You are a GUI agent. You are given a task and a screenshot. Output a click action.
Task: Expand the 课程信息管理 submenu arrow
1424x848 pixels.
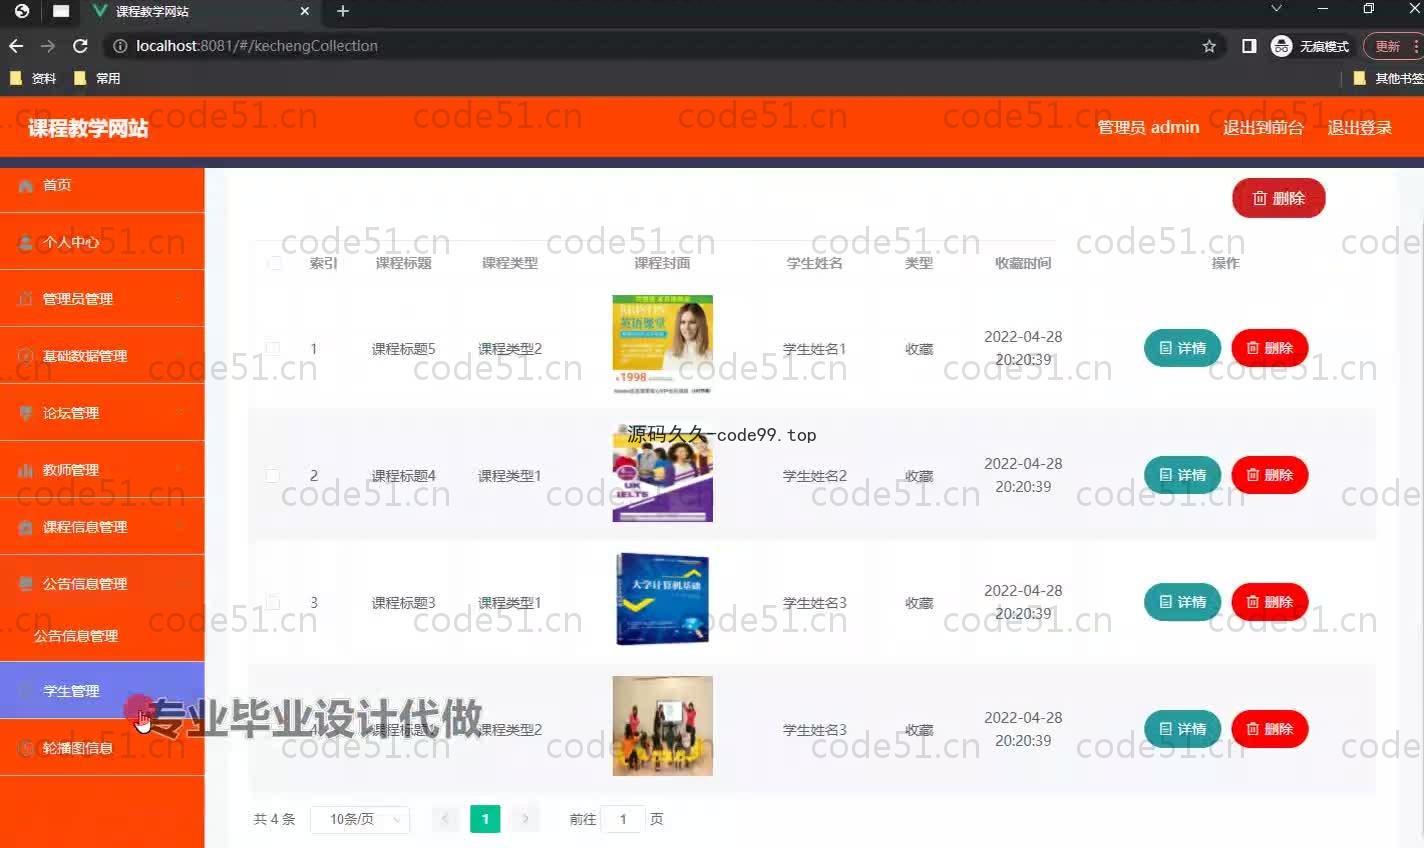coord(180,527)
